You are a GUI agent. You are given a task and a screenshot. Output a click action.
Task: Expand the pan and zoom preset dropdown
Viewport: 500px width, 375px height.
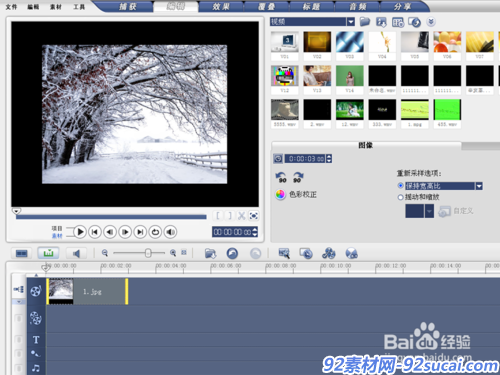click(x=429, y=211)
